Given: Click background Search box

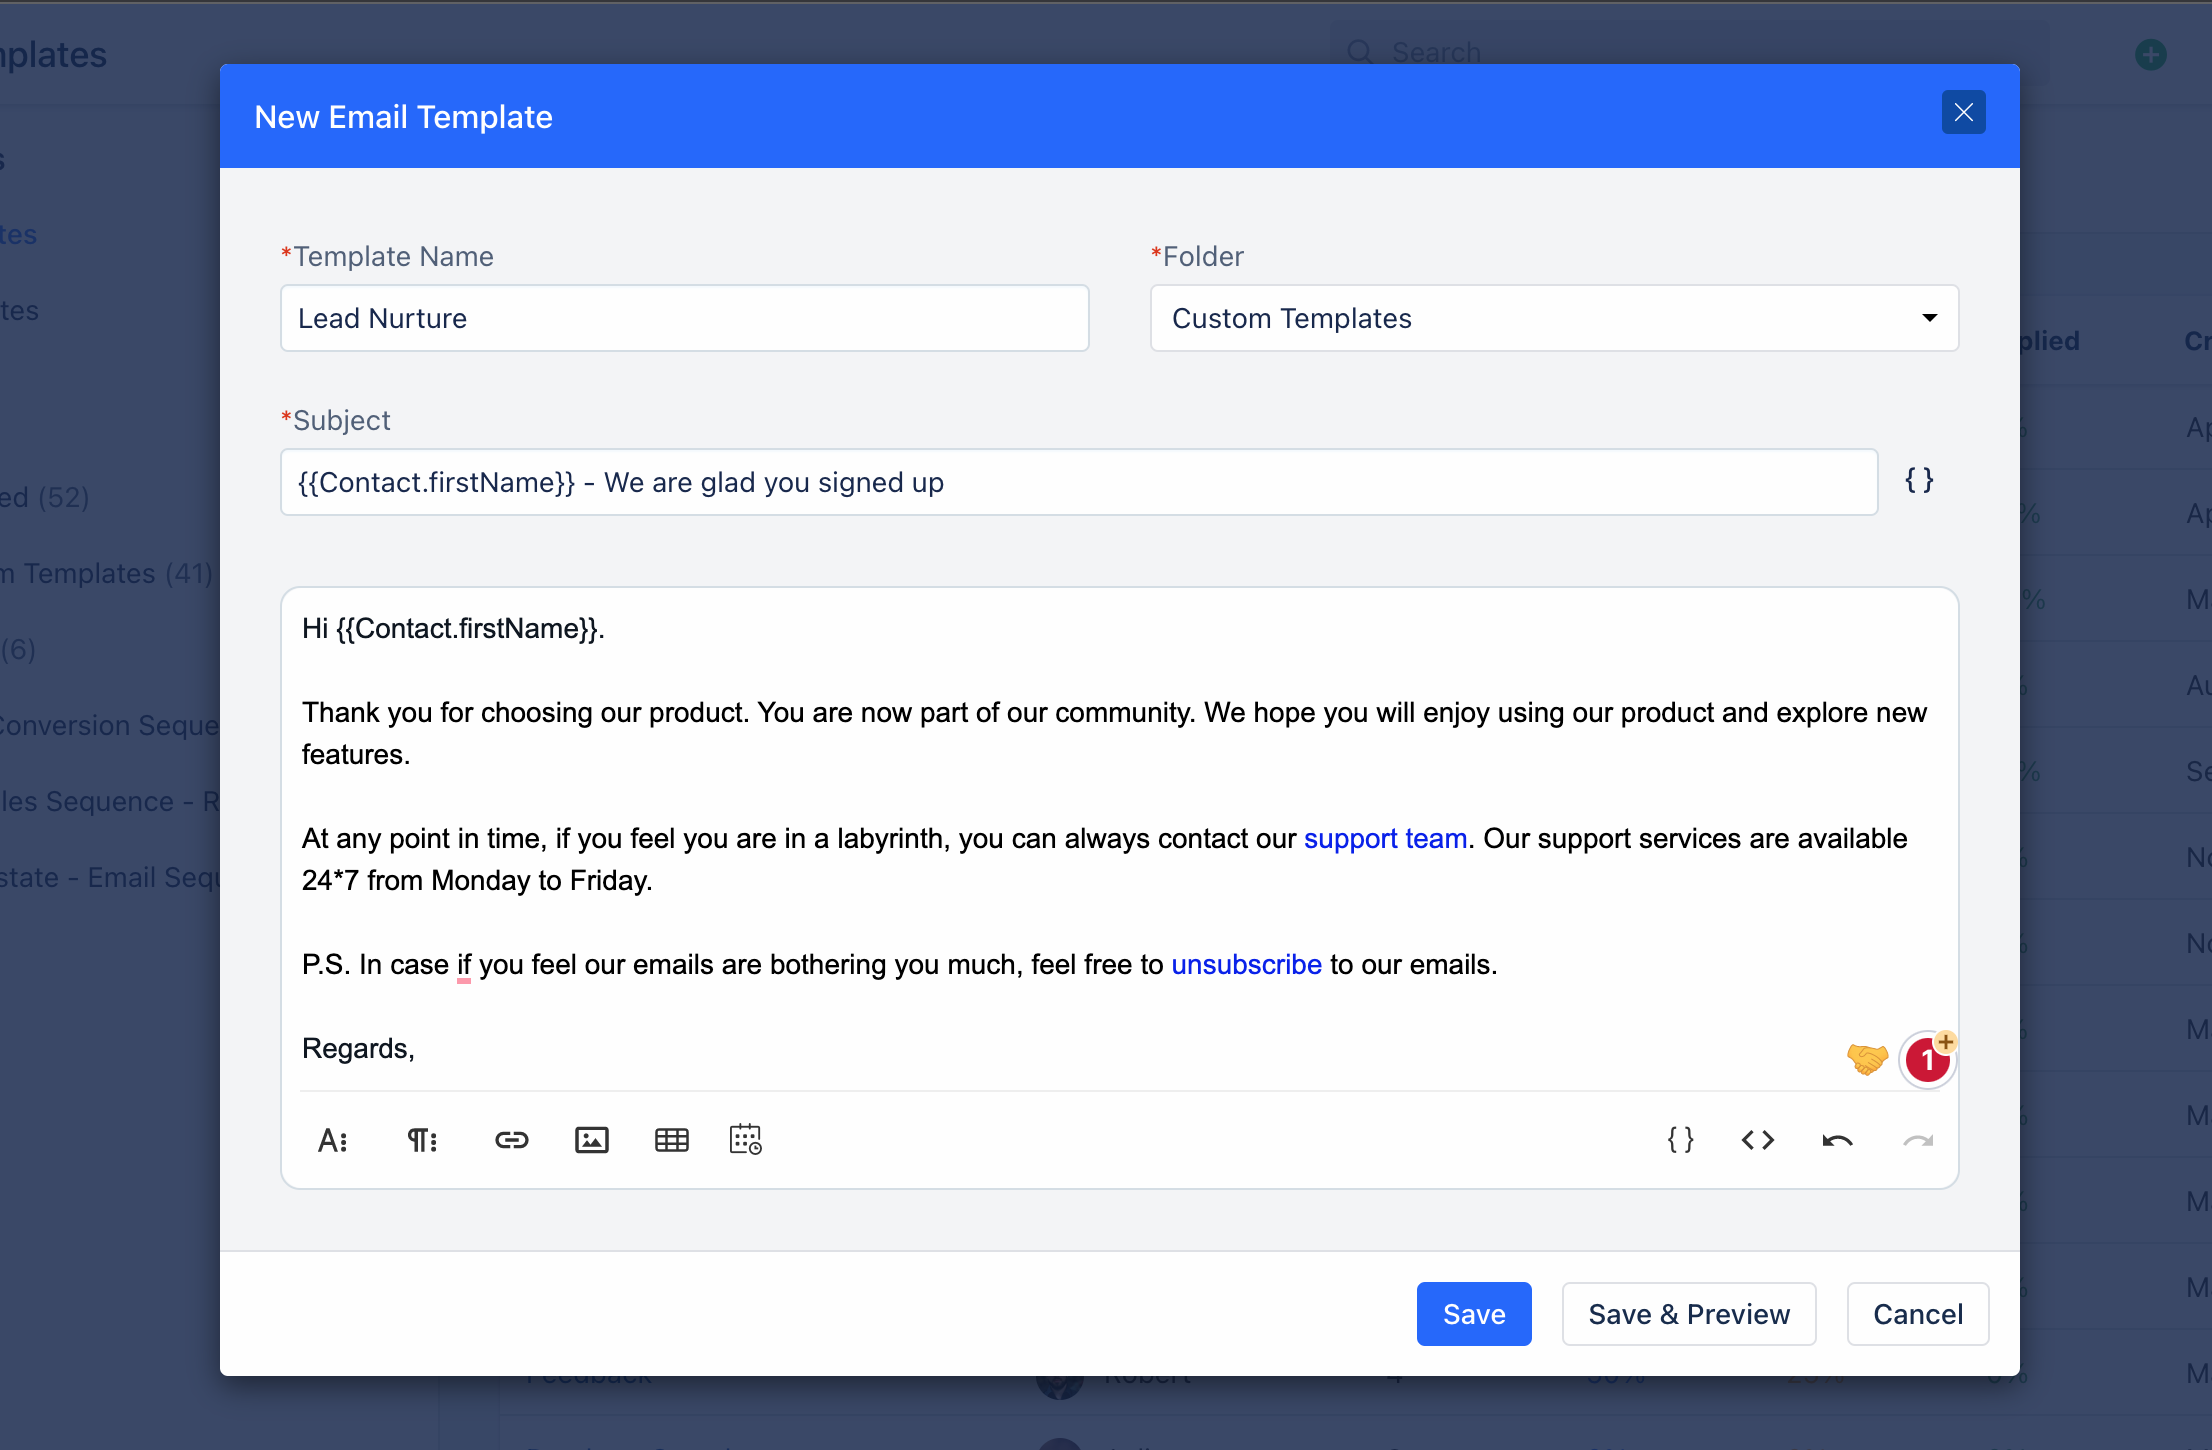Looking at the screenshot, I should click(x=1690, y=52).
